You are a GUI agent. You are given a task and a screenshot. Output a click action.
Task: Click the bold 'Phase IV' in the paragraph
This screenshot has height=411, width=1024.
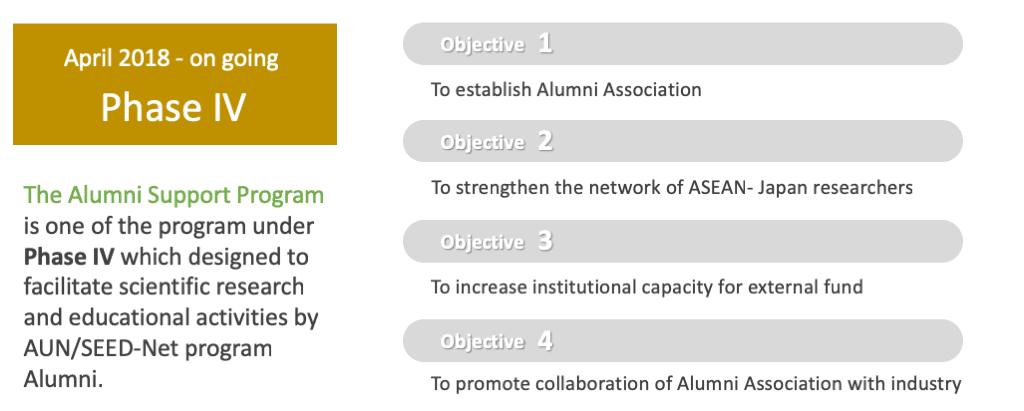(x=69, y=257)
